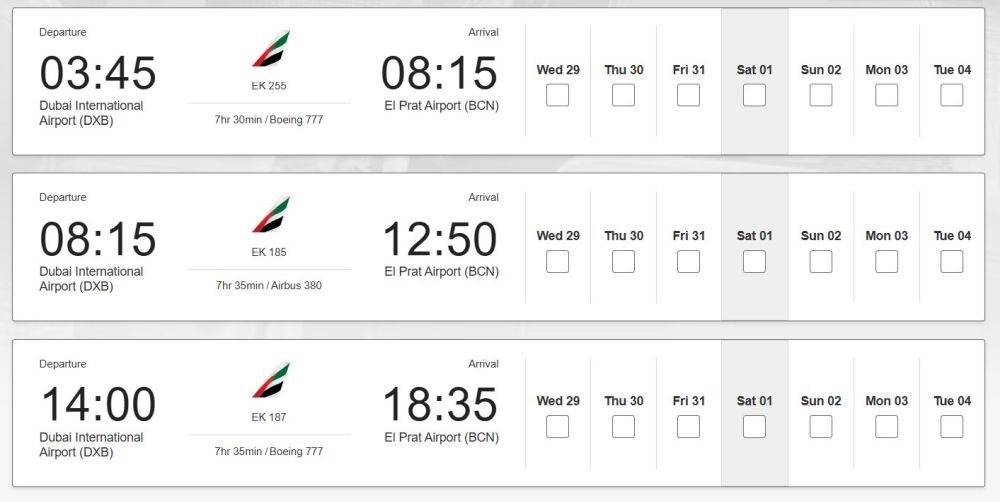The height and width of the screenshot is (502, 1000).
Task: Select Sat 01 checkbox for the 14:00 departure
Action: pos(754,427)
